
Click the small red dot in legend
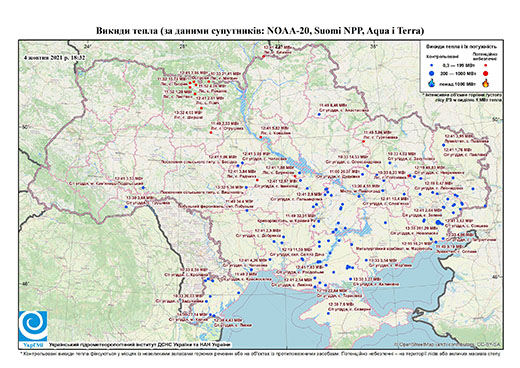click(486, 65)
